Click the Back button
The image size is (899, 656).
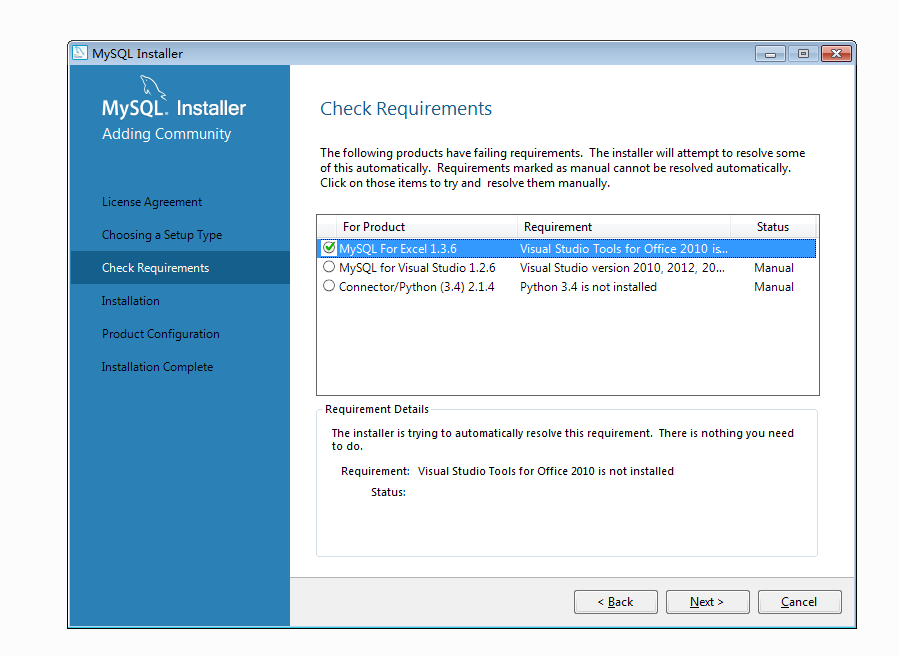[616, 602]
